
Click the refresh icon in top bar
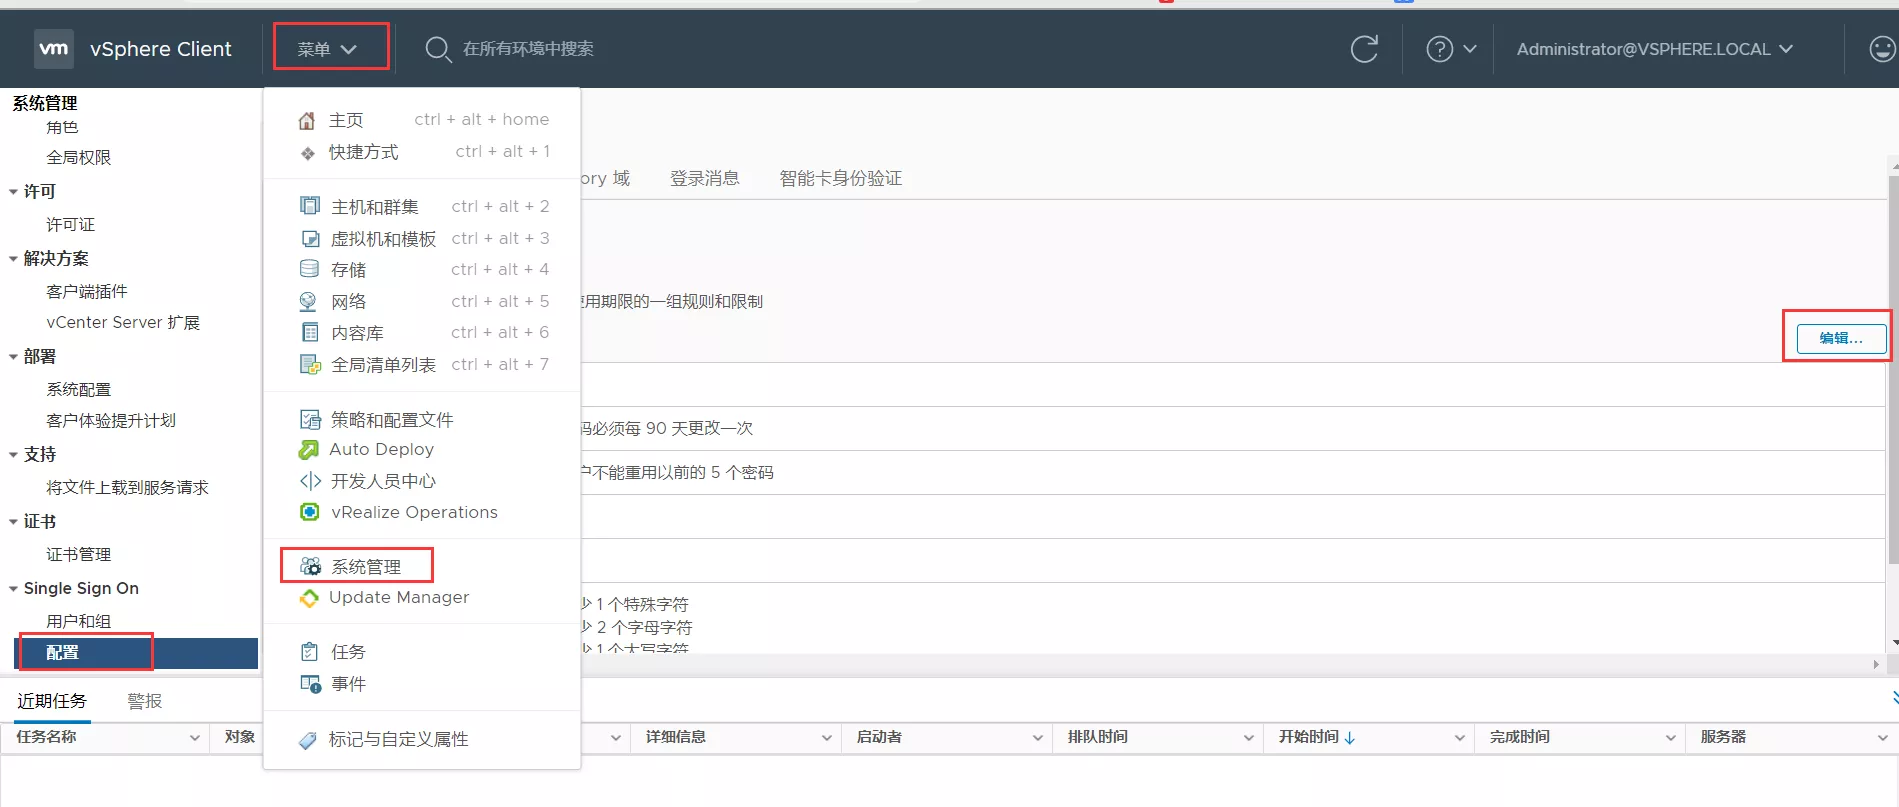[x=1364, y=49]
